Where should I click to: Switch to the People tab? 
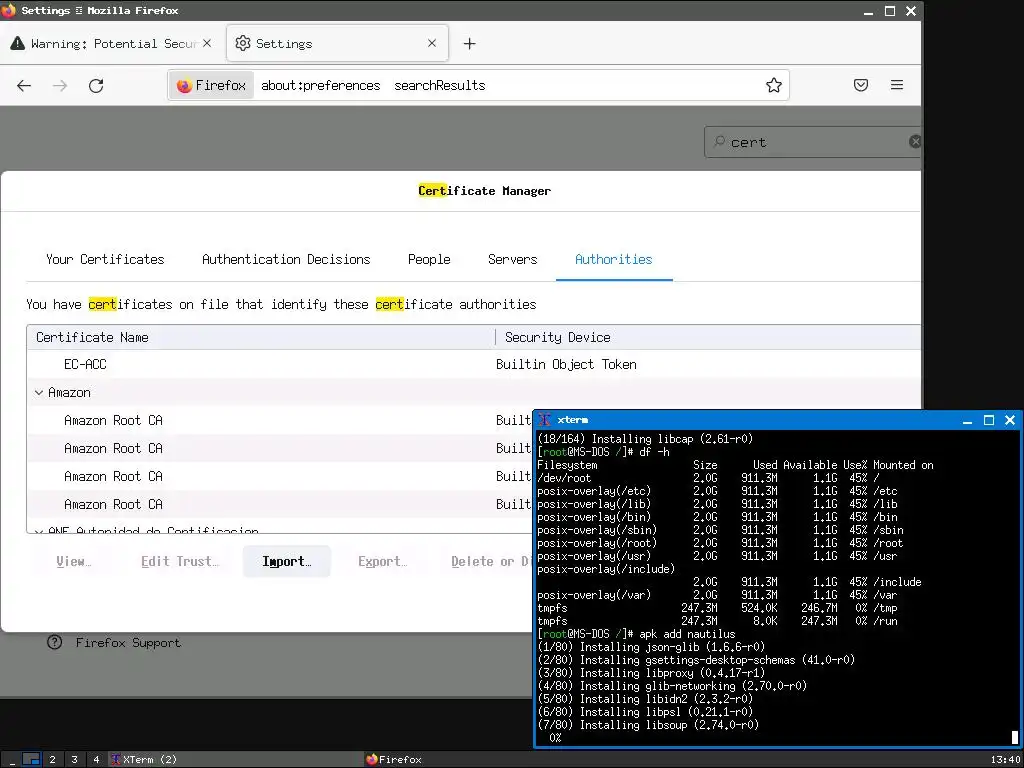[x=429, y=259]
